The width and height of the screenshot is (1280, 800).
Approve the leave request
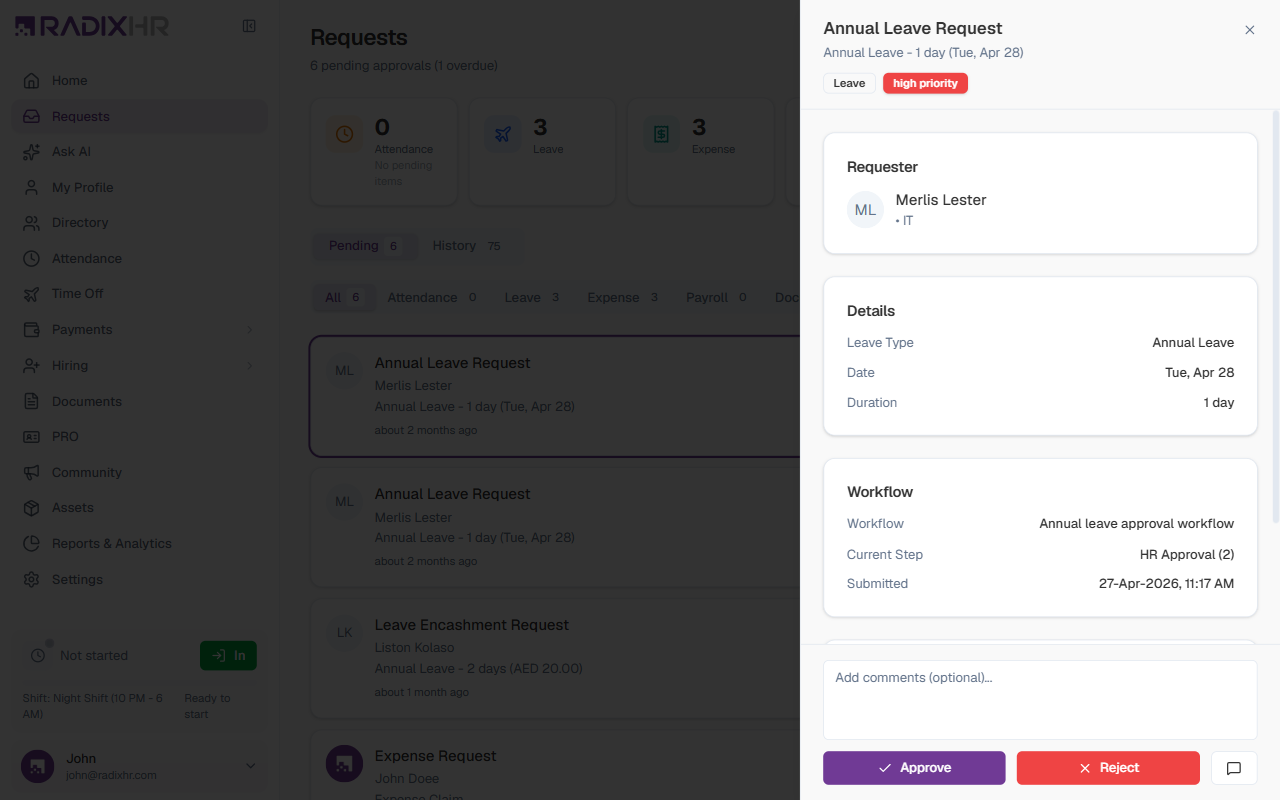[914, 768]
